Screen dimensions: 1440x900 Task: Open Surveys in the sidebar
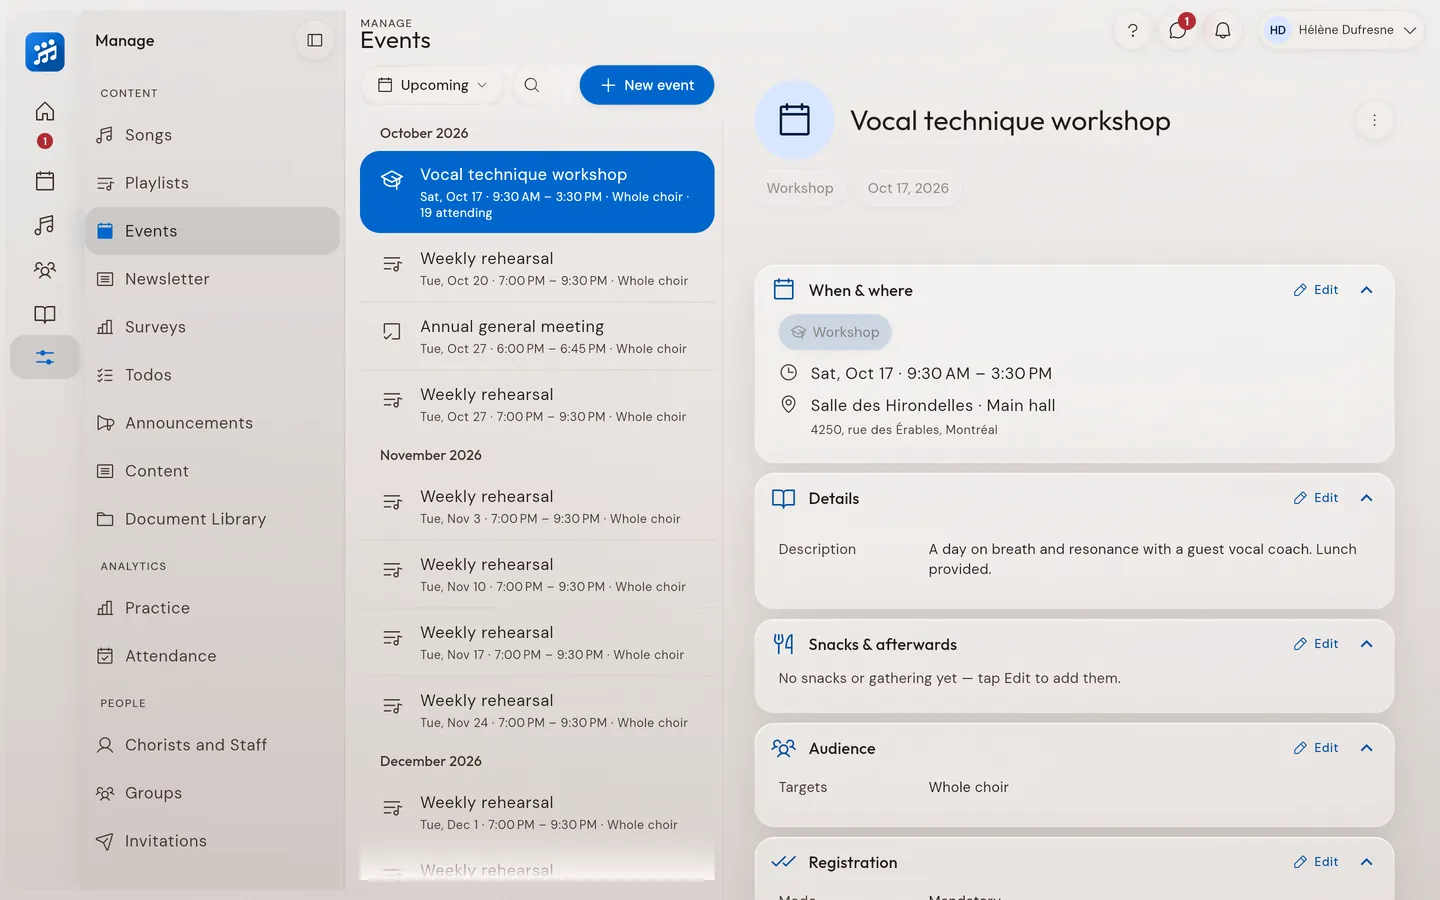click(212, 327)
